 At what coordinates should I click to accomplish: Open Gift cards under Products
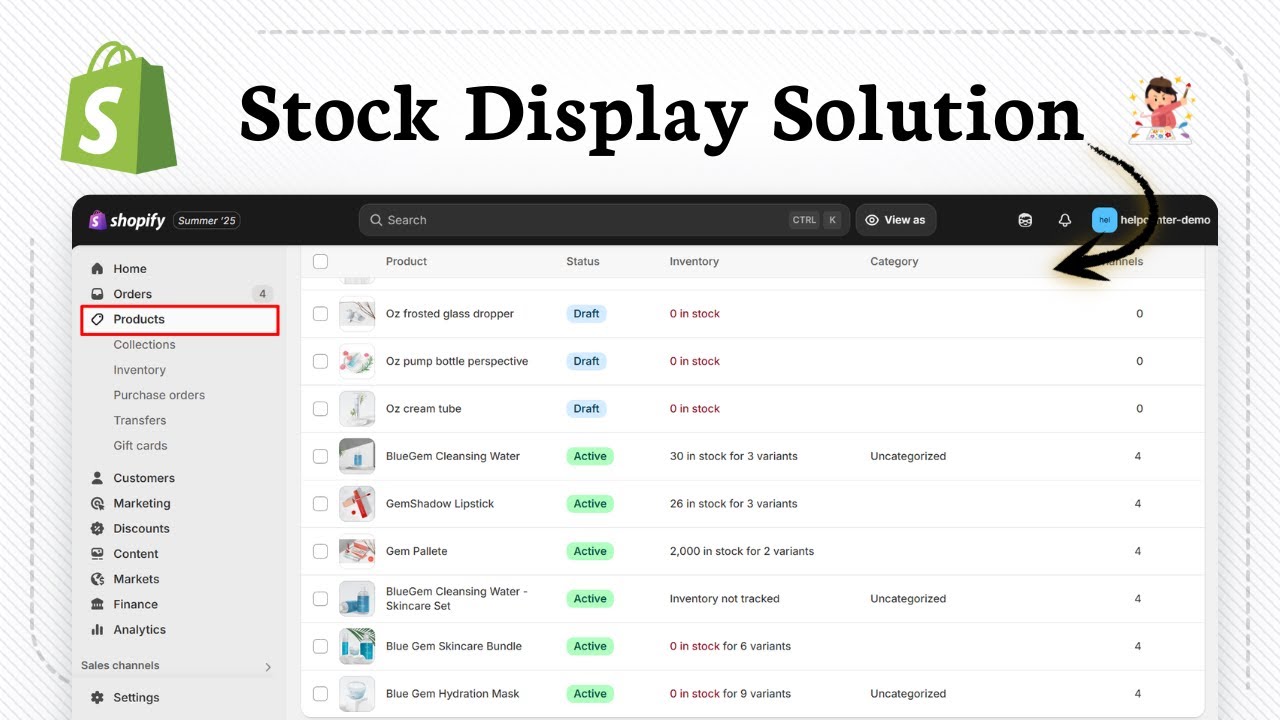[140, 446]
